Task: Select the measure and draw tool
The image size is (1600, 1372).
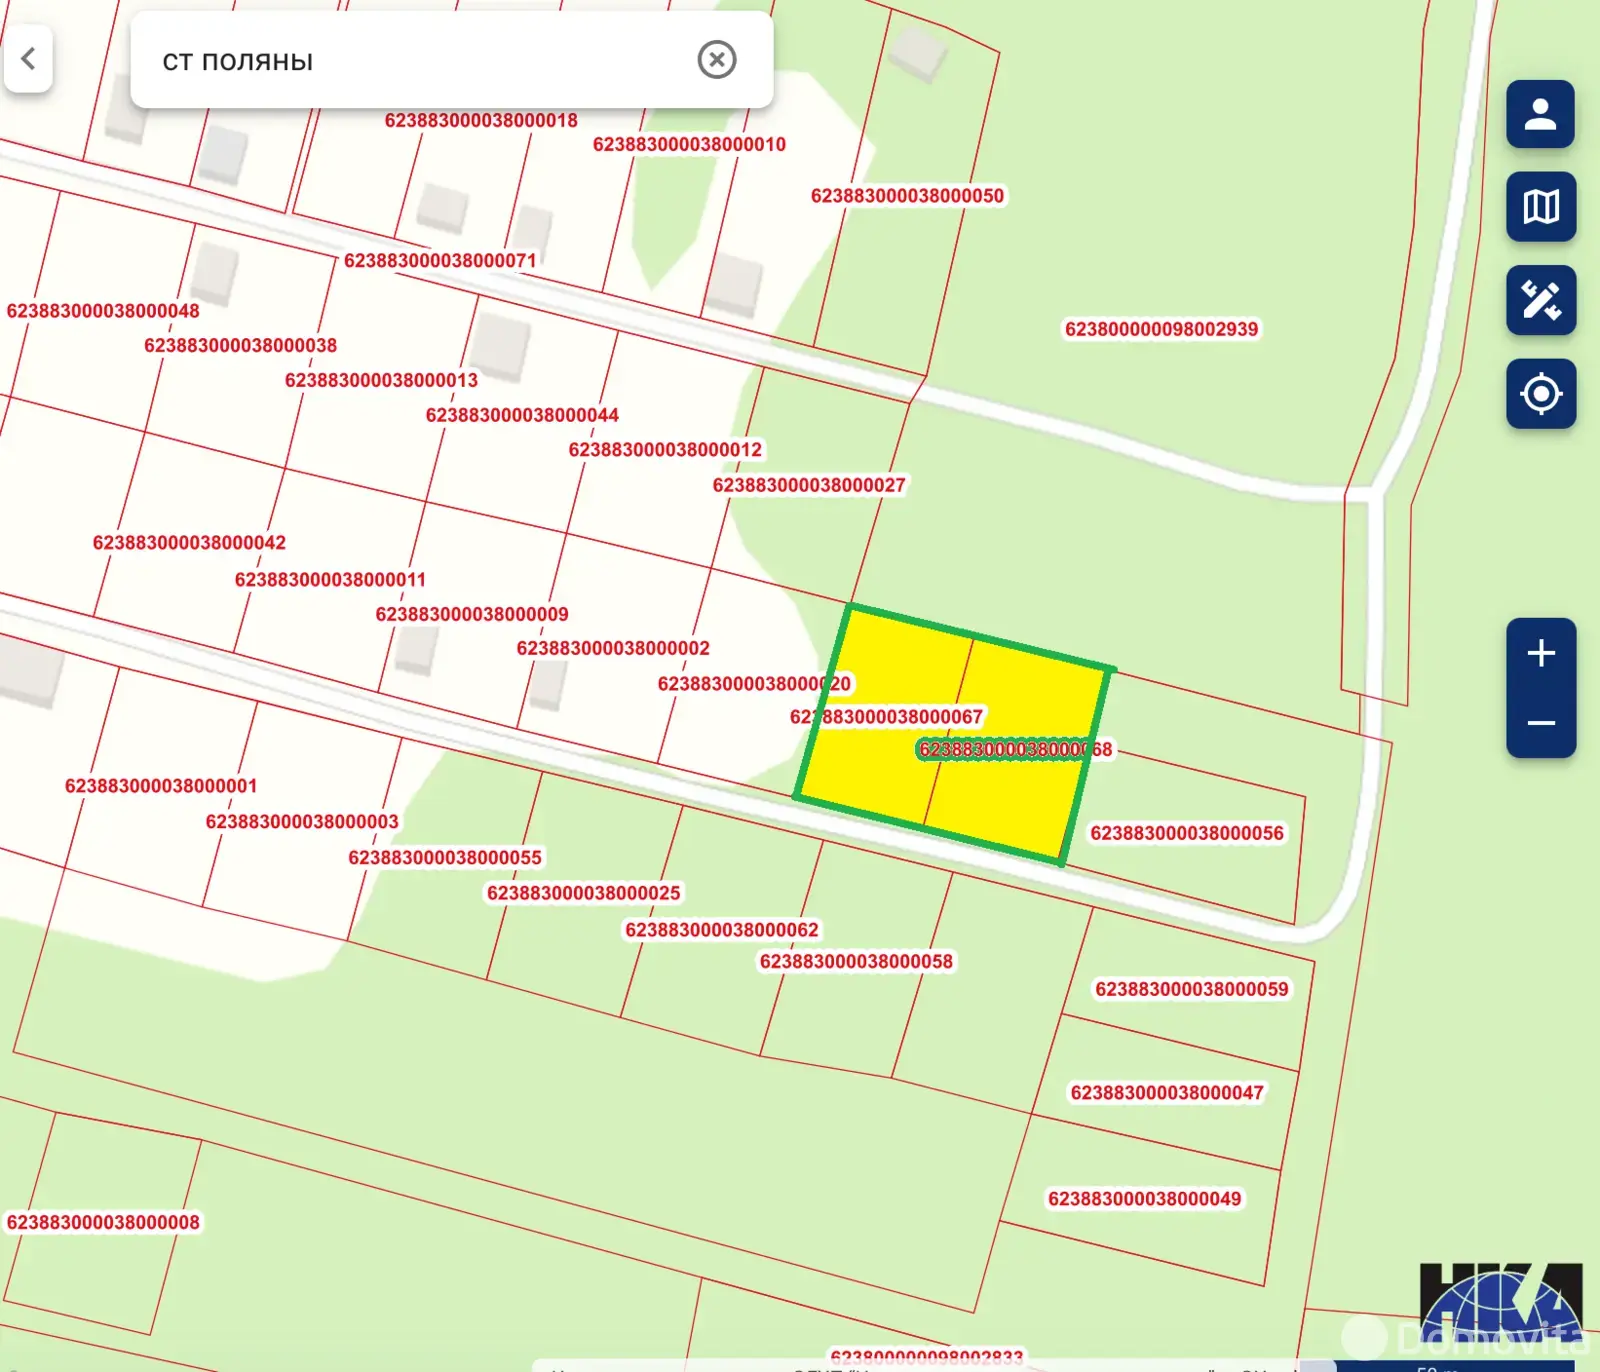Action: coord(1540,300)
